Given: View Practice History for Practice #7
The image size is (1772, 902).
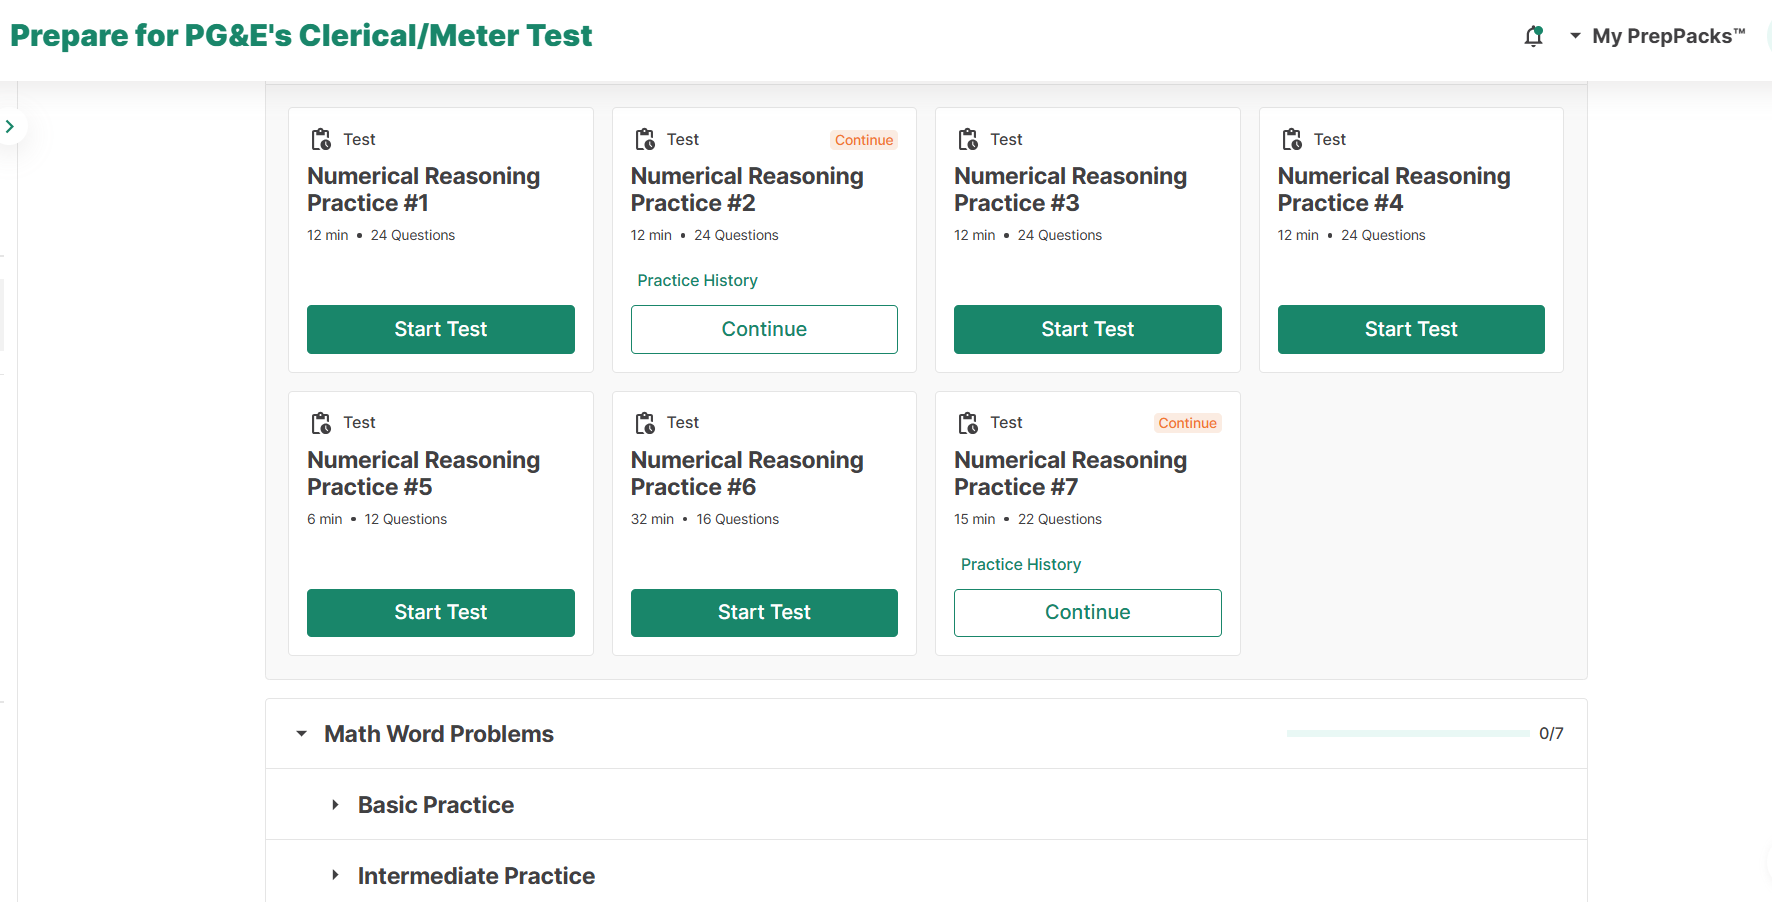Looking at the screenshot, I should (x=1020, y=565).
